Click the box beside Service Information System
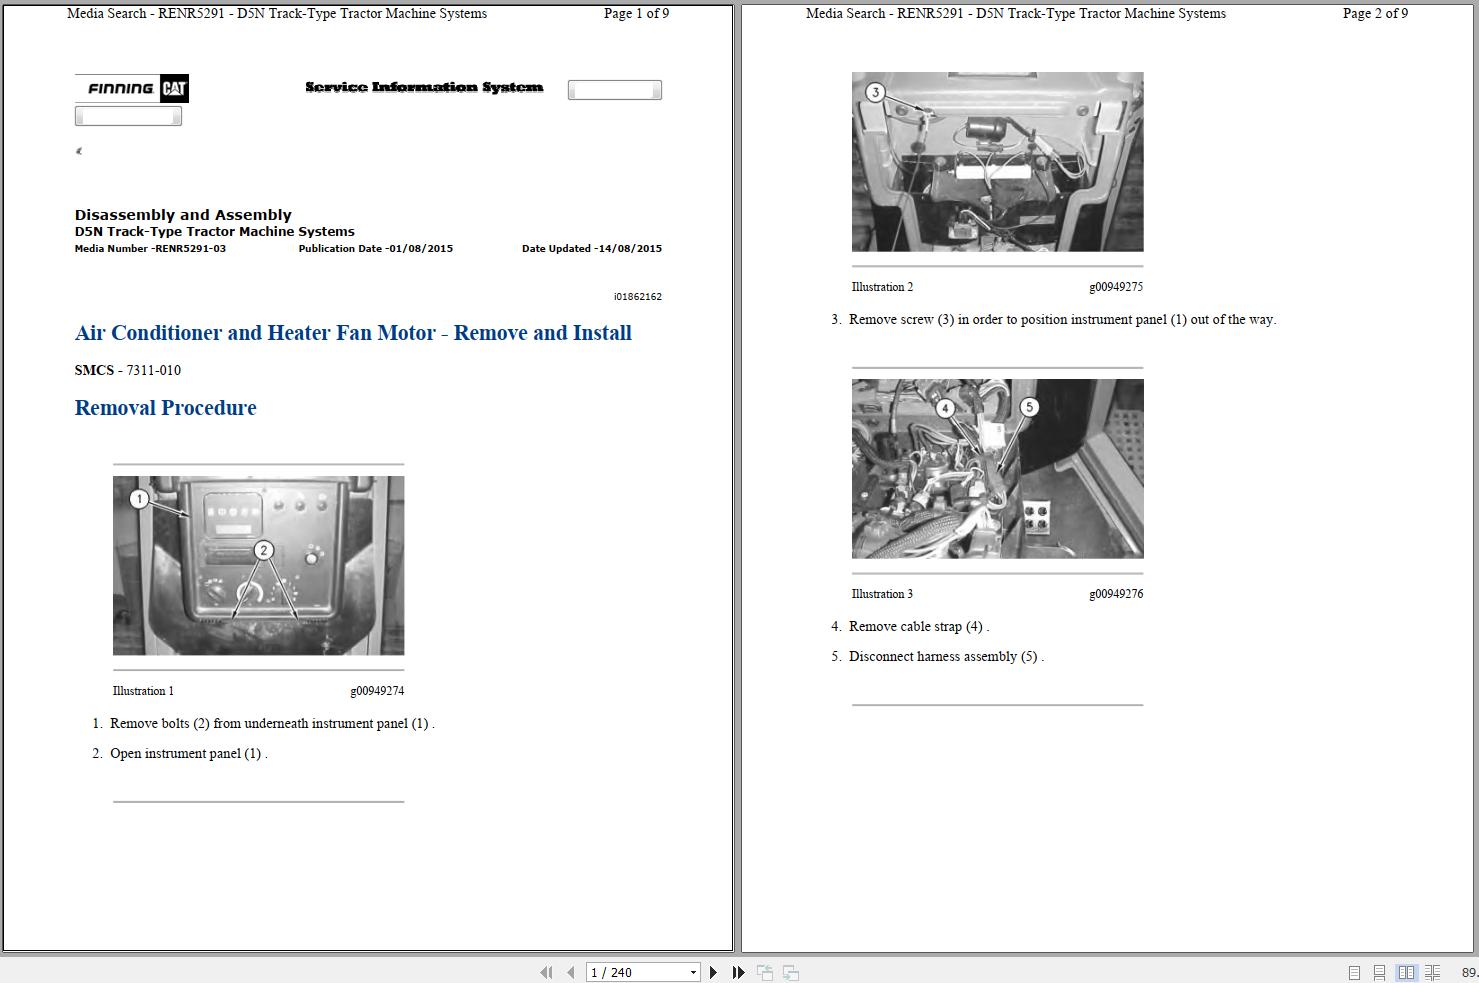1479x983 pixels. tap(615, 90)
